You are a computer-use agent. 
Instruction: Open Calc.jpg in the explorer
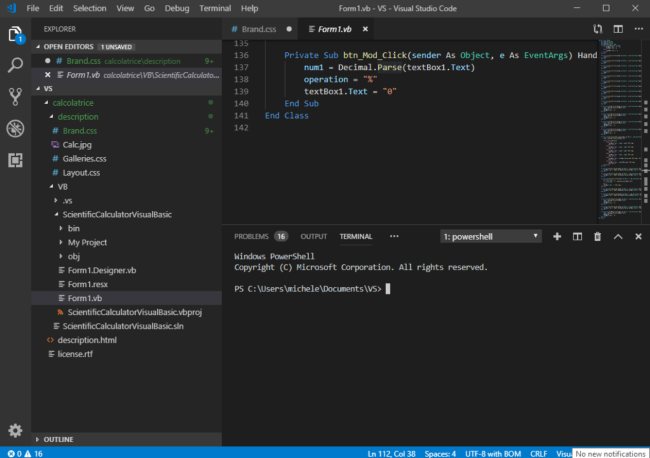pos(77,145)
